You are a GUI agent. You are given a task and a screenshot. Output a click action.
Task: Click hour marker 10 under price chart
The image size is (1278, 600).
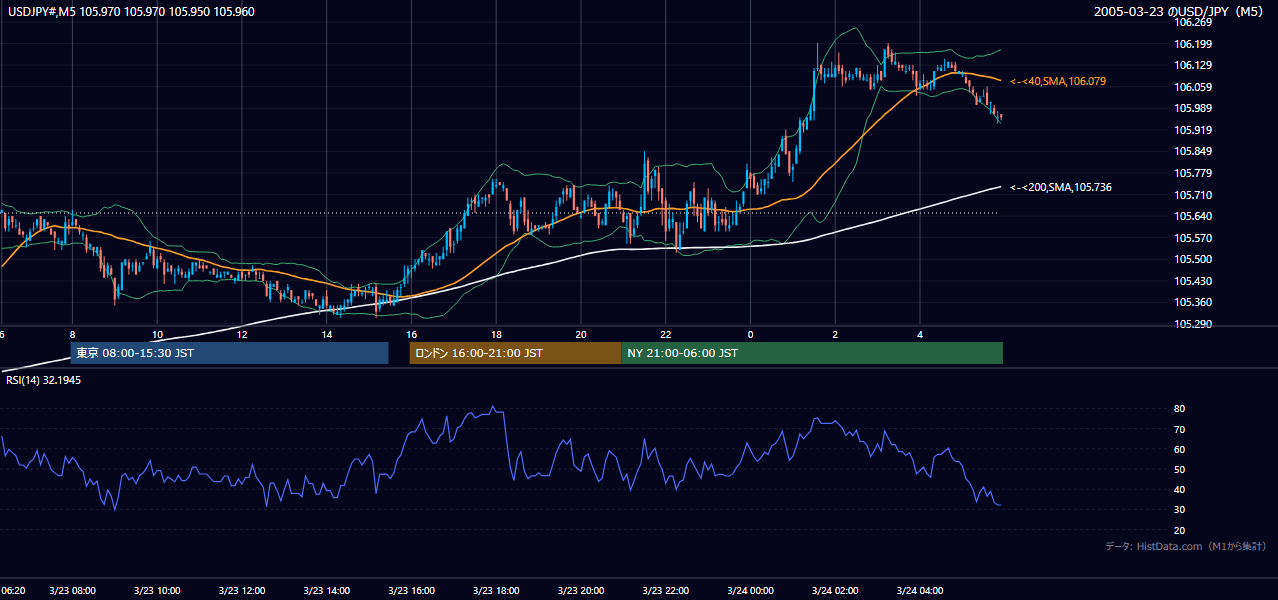157,334
